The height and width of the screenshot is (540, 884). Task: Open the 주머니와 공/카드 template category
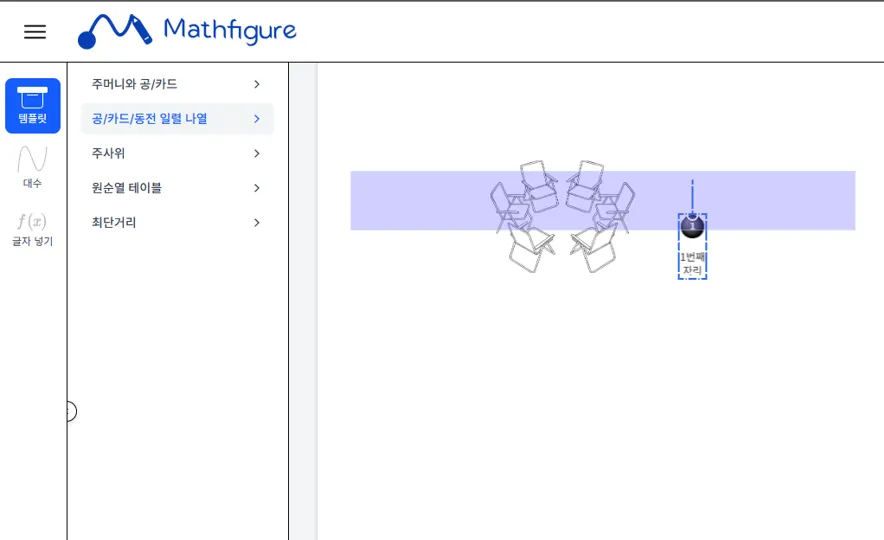tap(135, 84)
